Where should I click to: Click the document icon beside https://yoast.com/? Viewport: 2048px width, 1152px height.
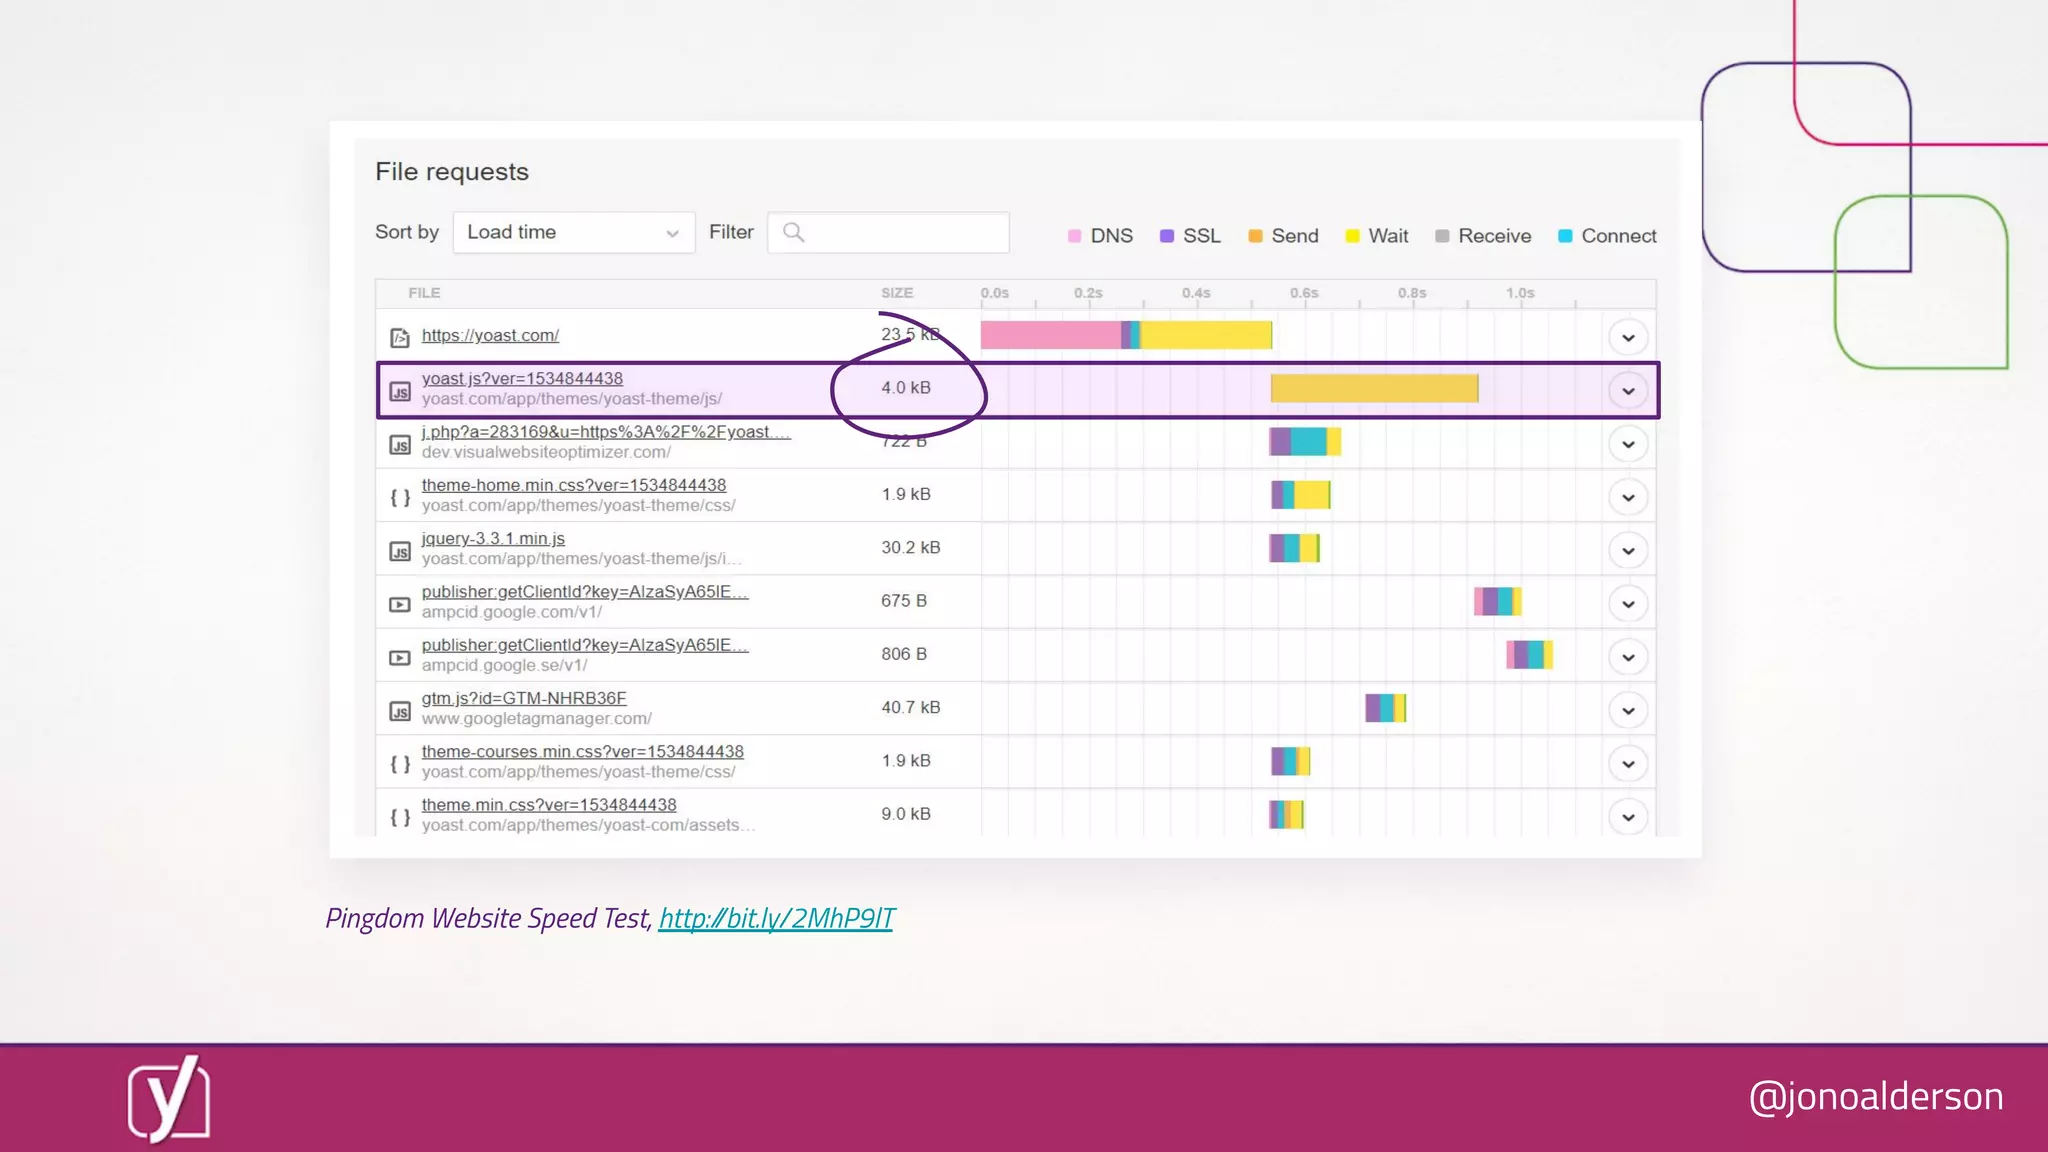[x=400, y=338]
